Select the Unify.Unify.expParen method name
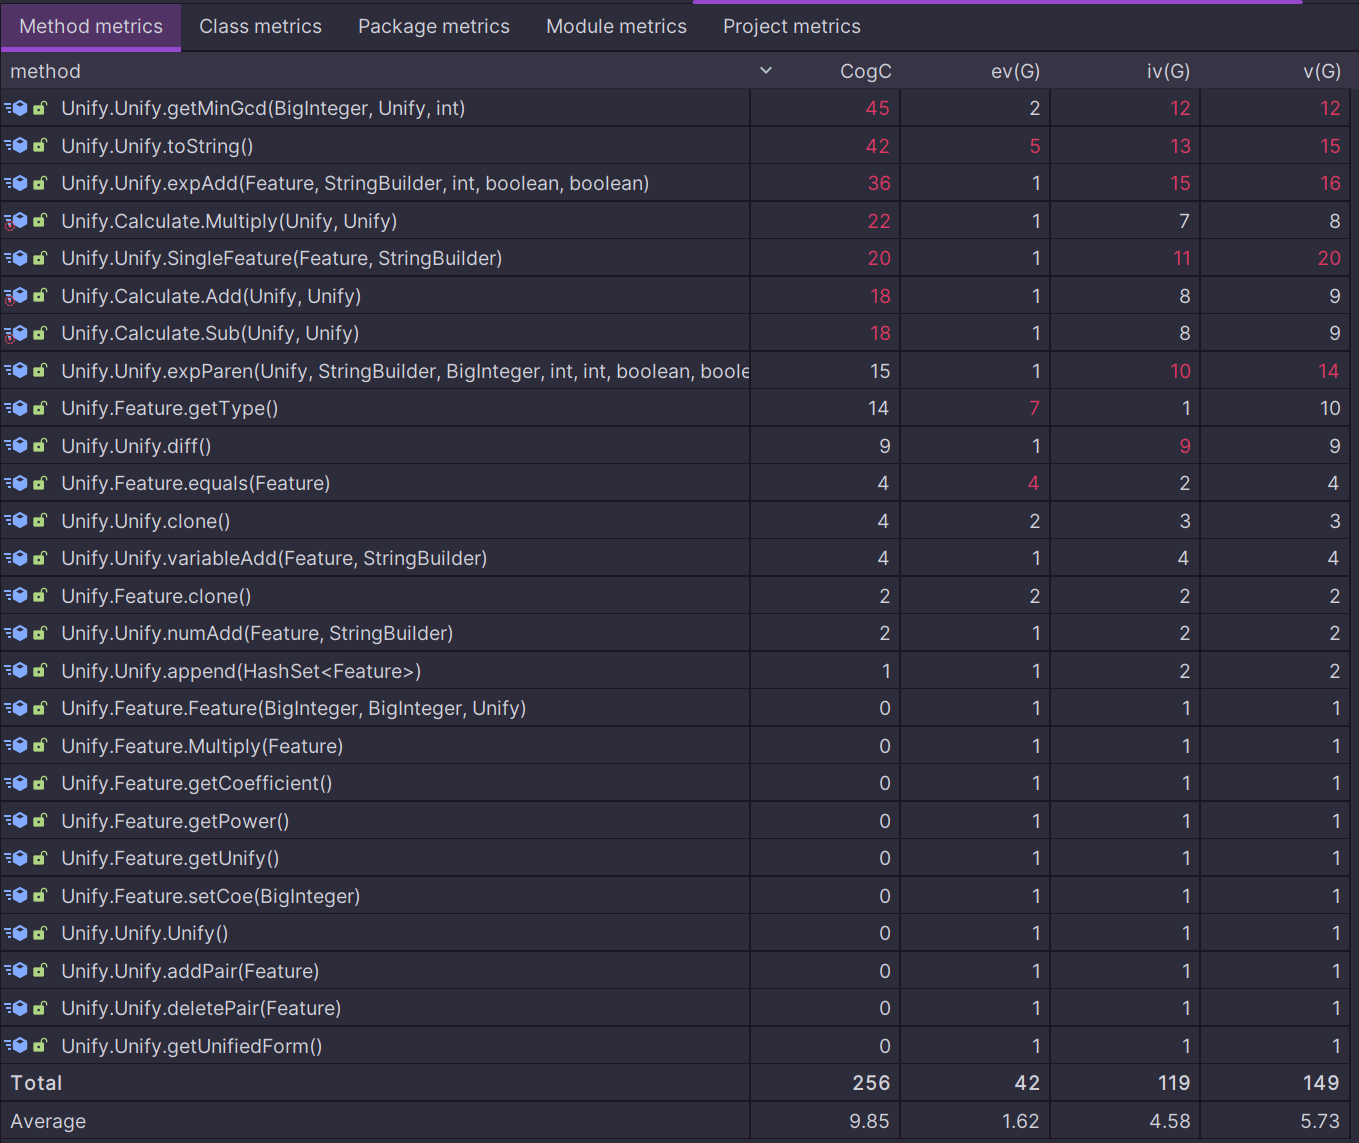The image size is (1359, 1143). [405, 371]
